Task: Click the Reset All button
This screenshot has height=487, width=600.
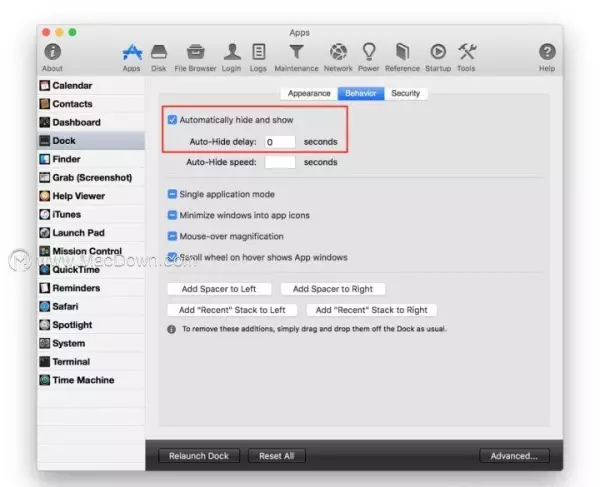Action: point(277,456)
